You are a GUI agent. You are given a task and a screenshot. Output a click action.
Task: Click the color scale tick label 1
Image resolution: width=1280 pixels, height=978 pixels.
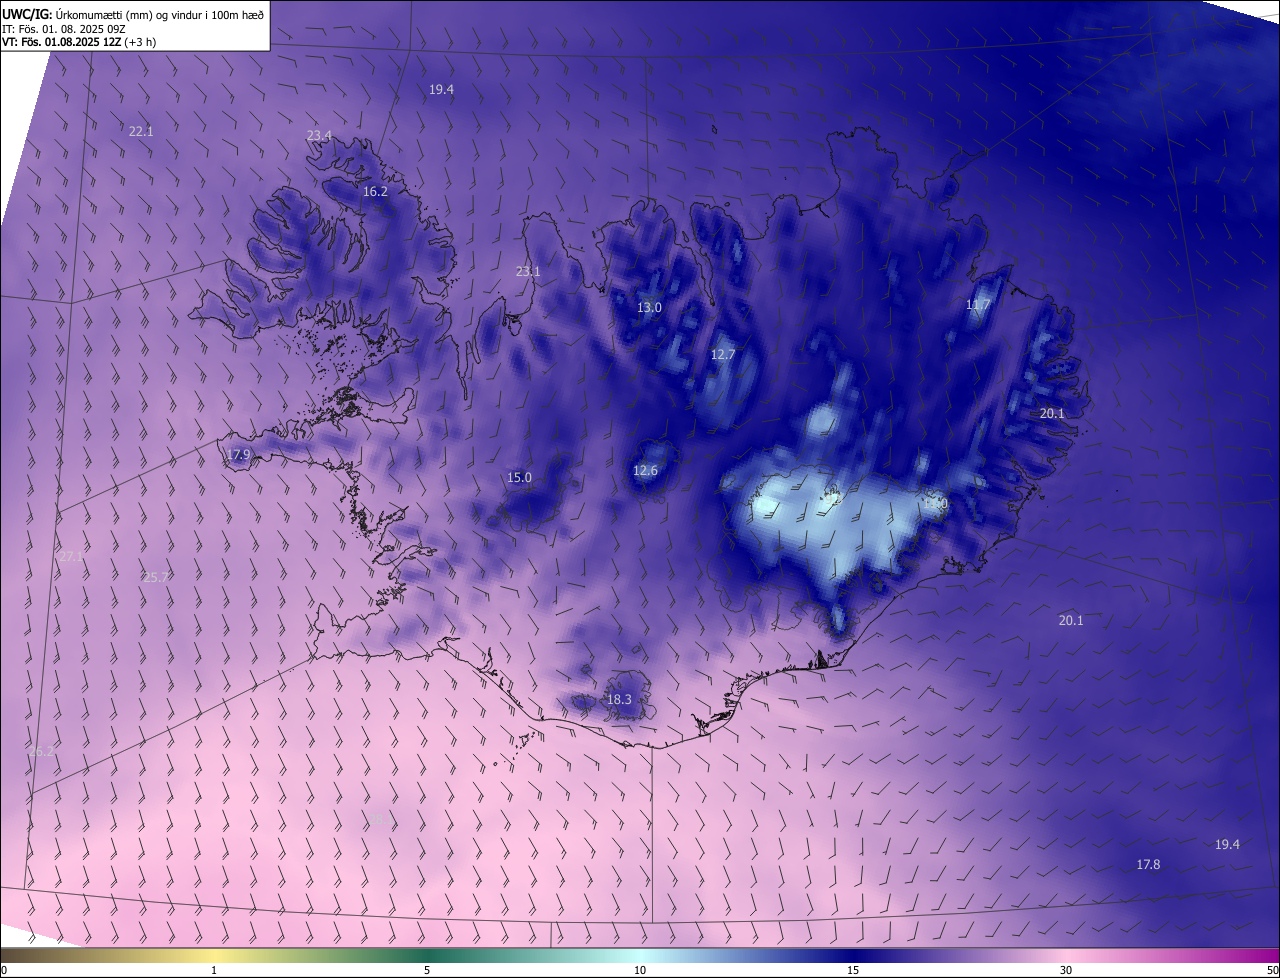click(214, 970)
